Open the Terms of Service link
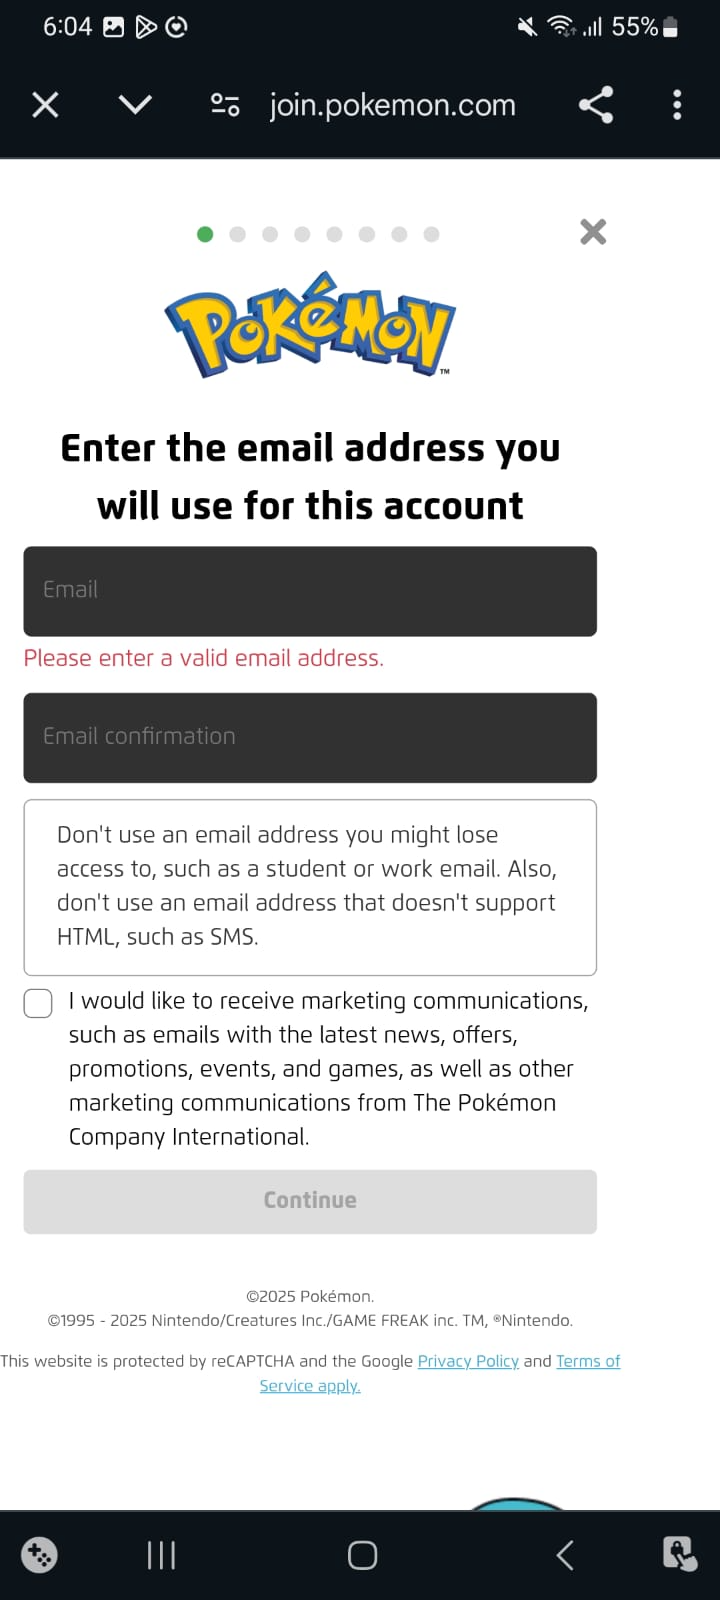This screenshot has width=720, height=1600. (588, 1361)
